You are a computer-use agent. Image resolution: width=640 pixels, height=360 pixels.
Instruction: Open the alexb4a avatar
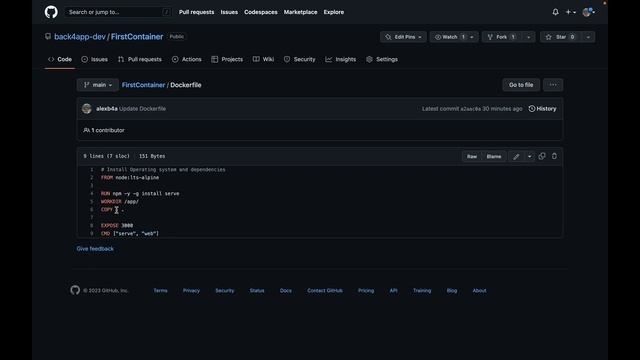point(87,109)
